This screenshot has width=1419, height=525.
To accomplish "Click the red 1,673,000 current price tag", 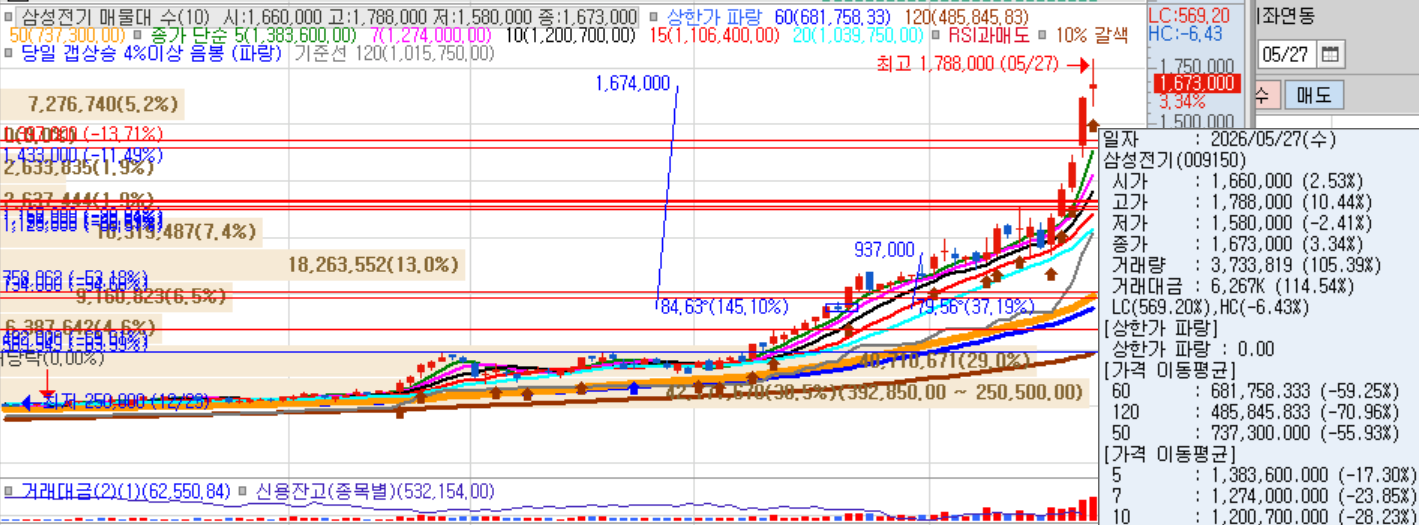I will (1196, 83).
